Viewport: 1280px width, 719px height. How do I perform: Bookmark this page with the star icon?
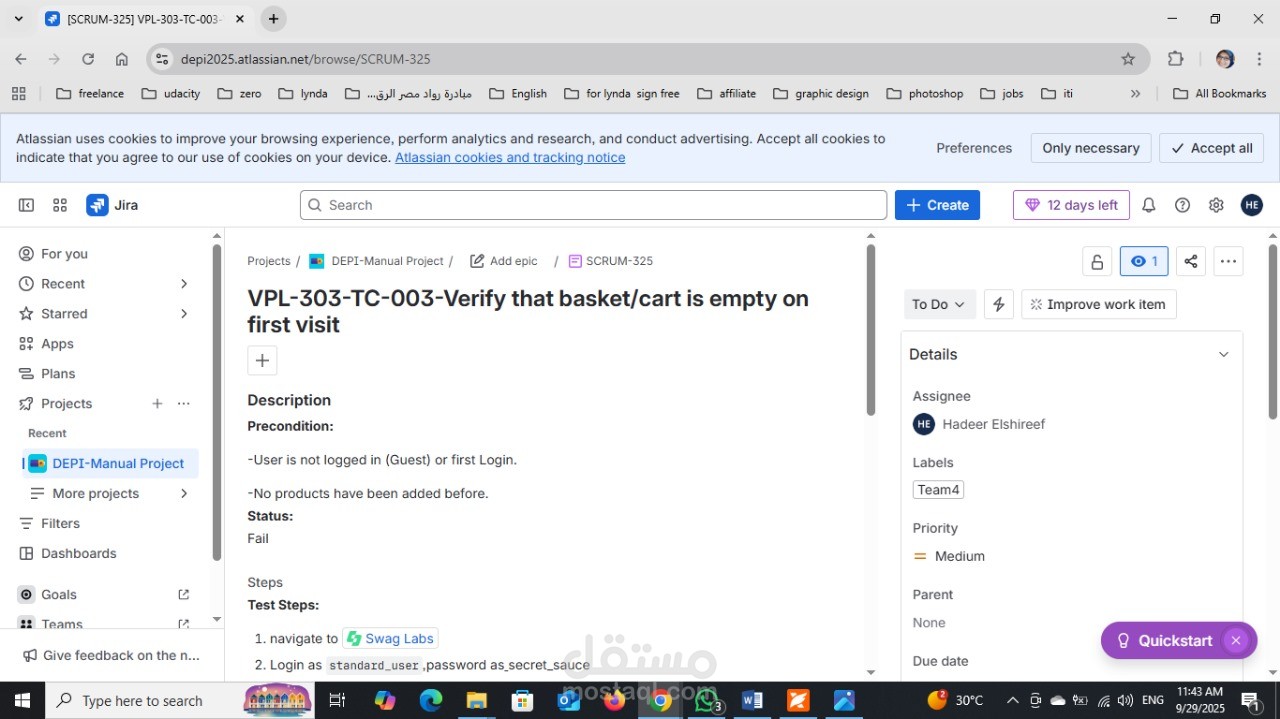pyautogui.click(x=1128, y=59)
